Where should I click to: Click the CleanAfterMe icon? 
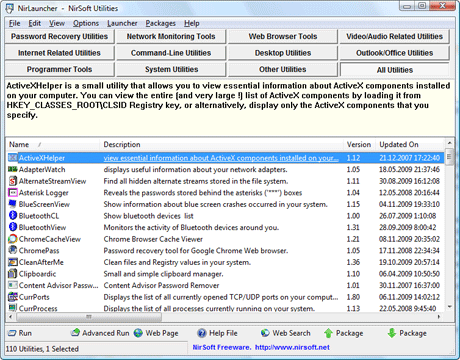[13, 262]
